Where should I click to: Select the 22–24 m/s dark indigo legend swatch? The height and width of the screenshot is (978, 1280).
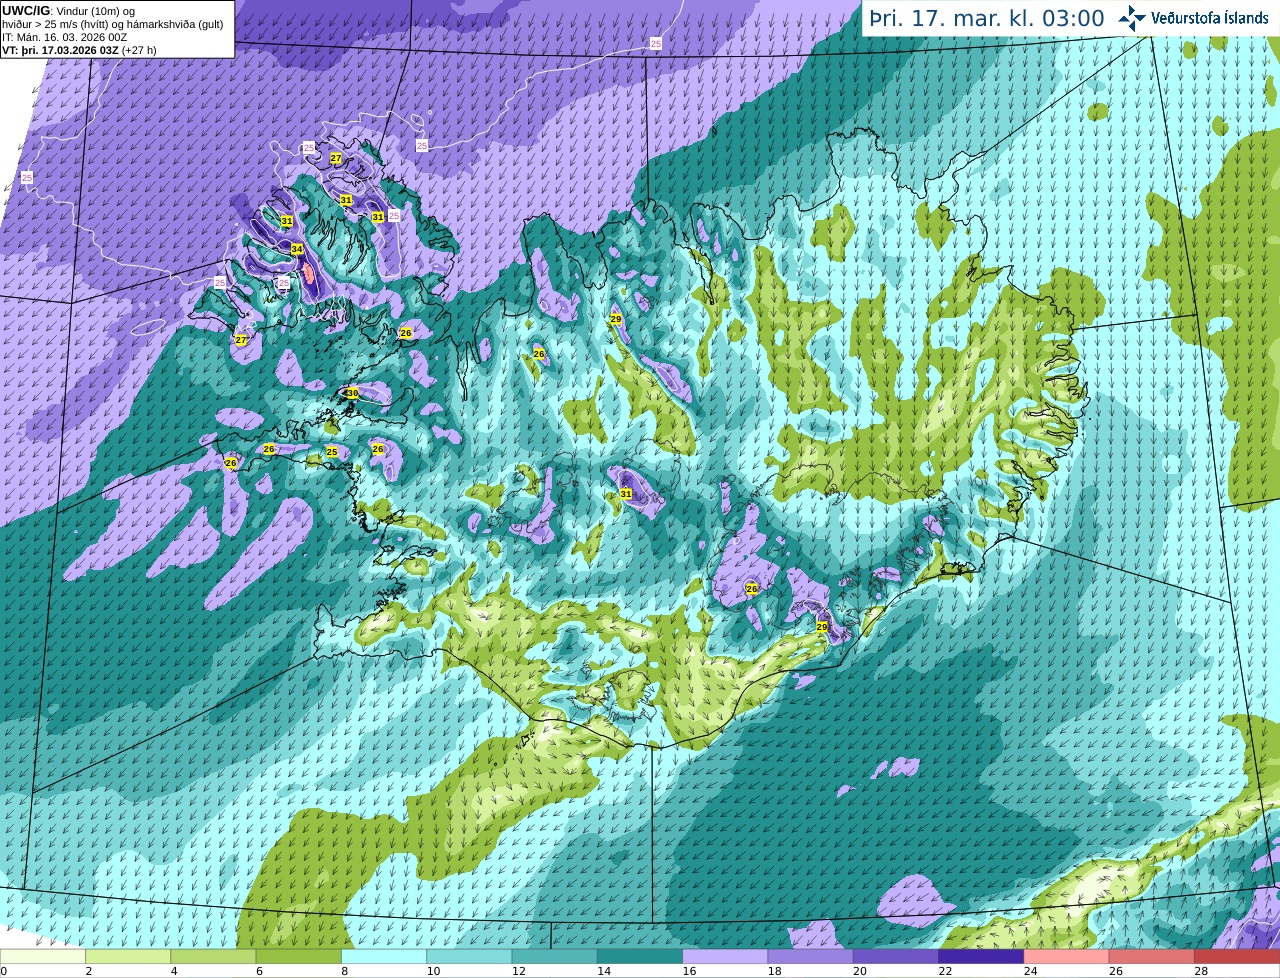pos(981,957)
